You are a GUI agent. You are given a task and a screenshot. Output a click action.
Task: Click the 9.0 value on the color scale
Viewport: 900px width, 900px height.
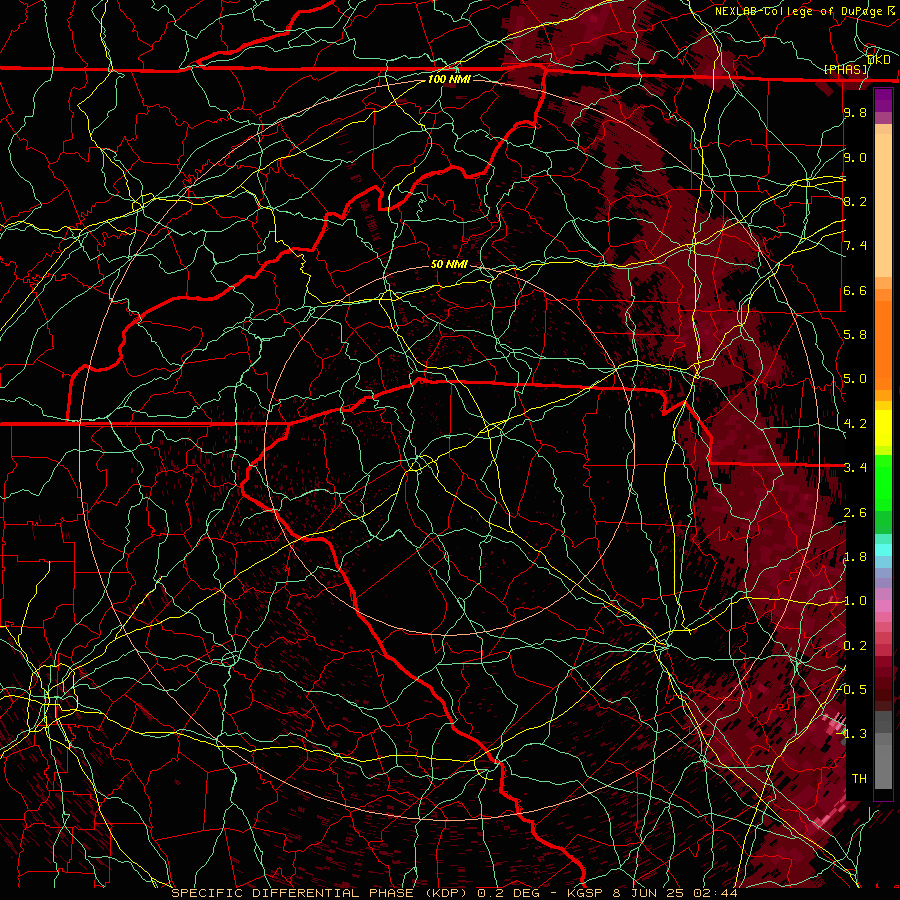tap(855, 157)
